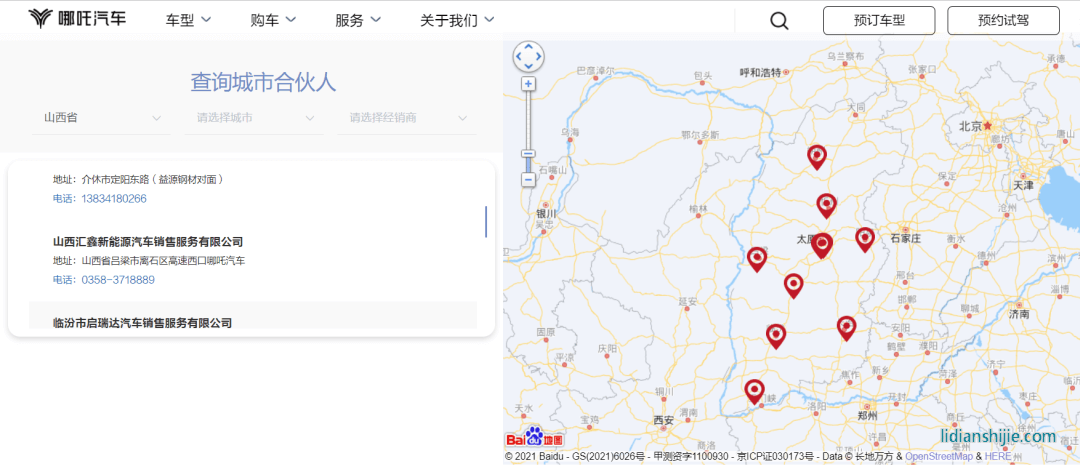Zoom in with the map plus button

[528, 84]
